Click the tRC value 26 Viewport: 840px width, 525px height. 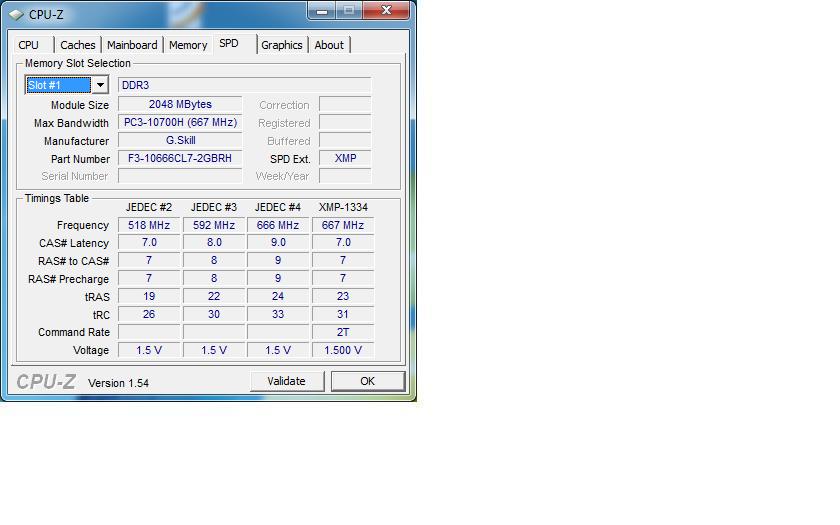pyautogui.click(x=149, y=314)
